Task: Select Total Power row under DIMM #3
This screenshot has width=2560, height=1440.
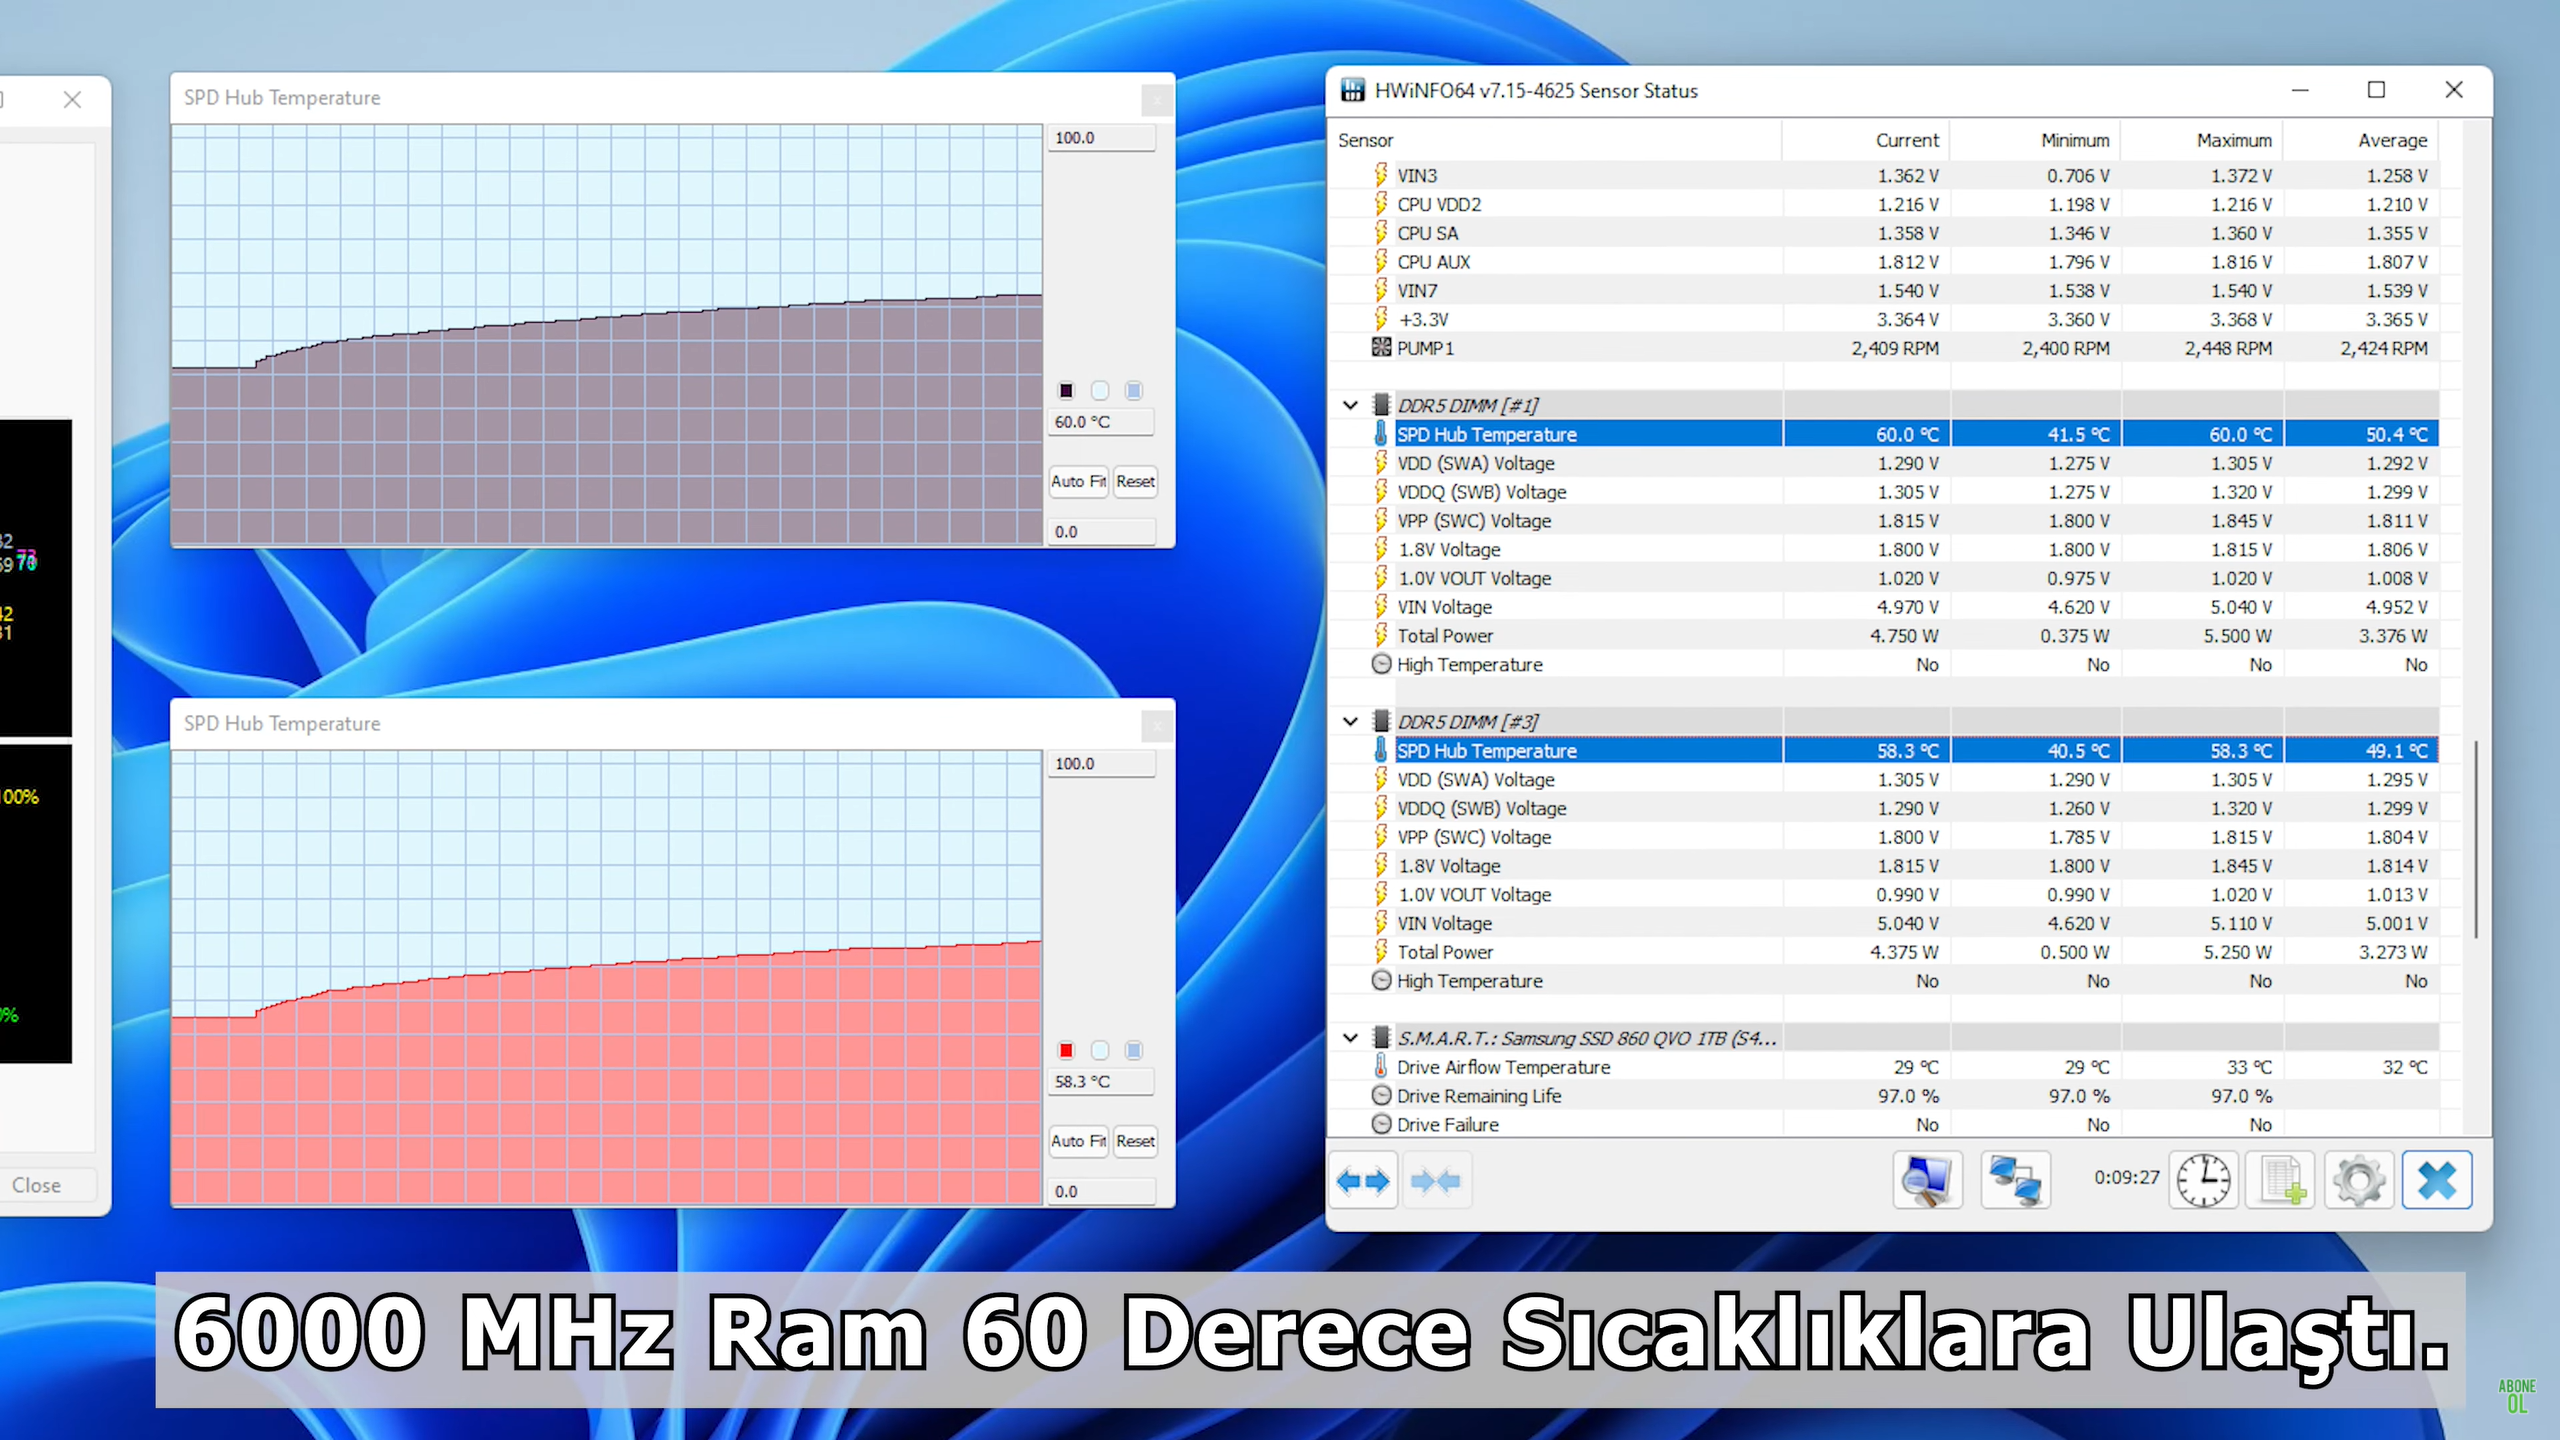Action: (1884, 952)
